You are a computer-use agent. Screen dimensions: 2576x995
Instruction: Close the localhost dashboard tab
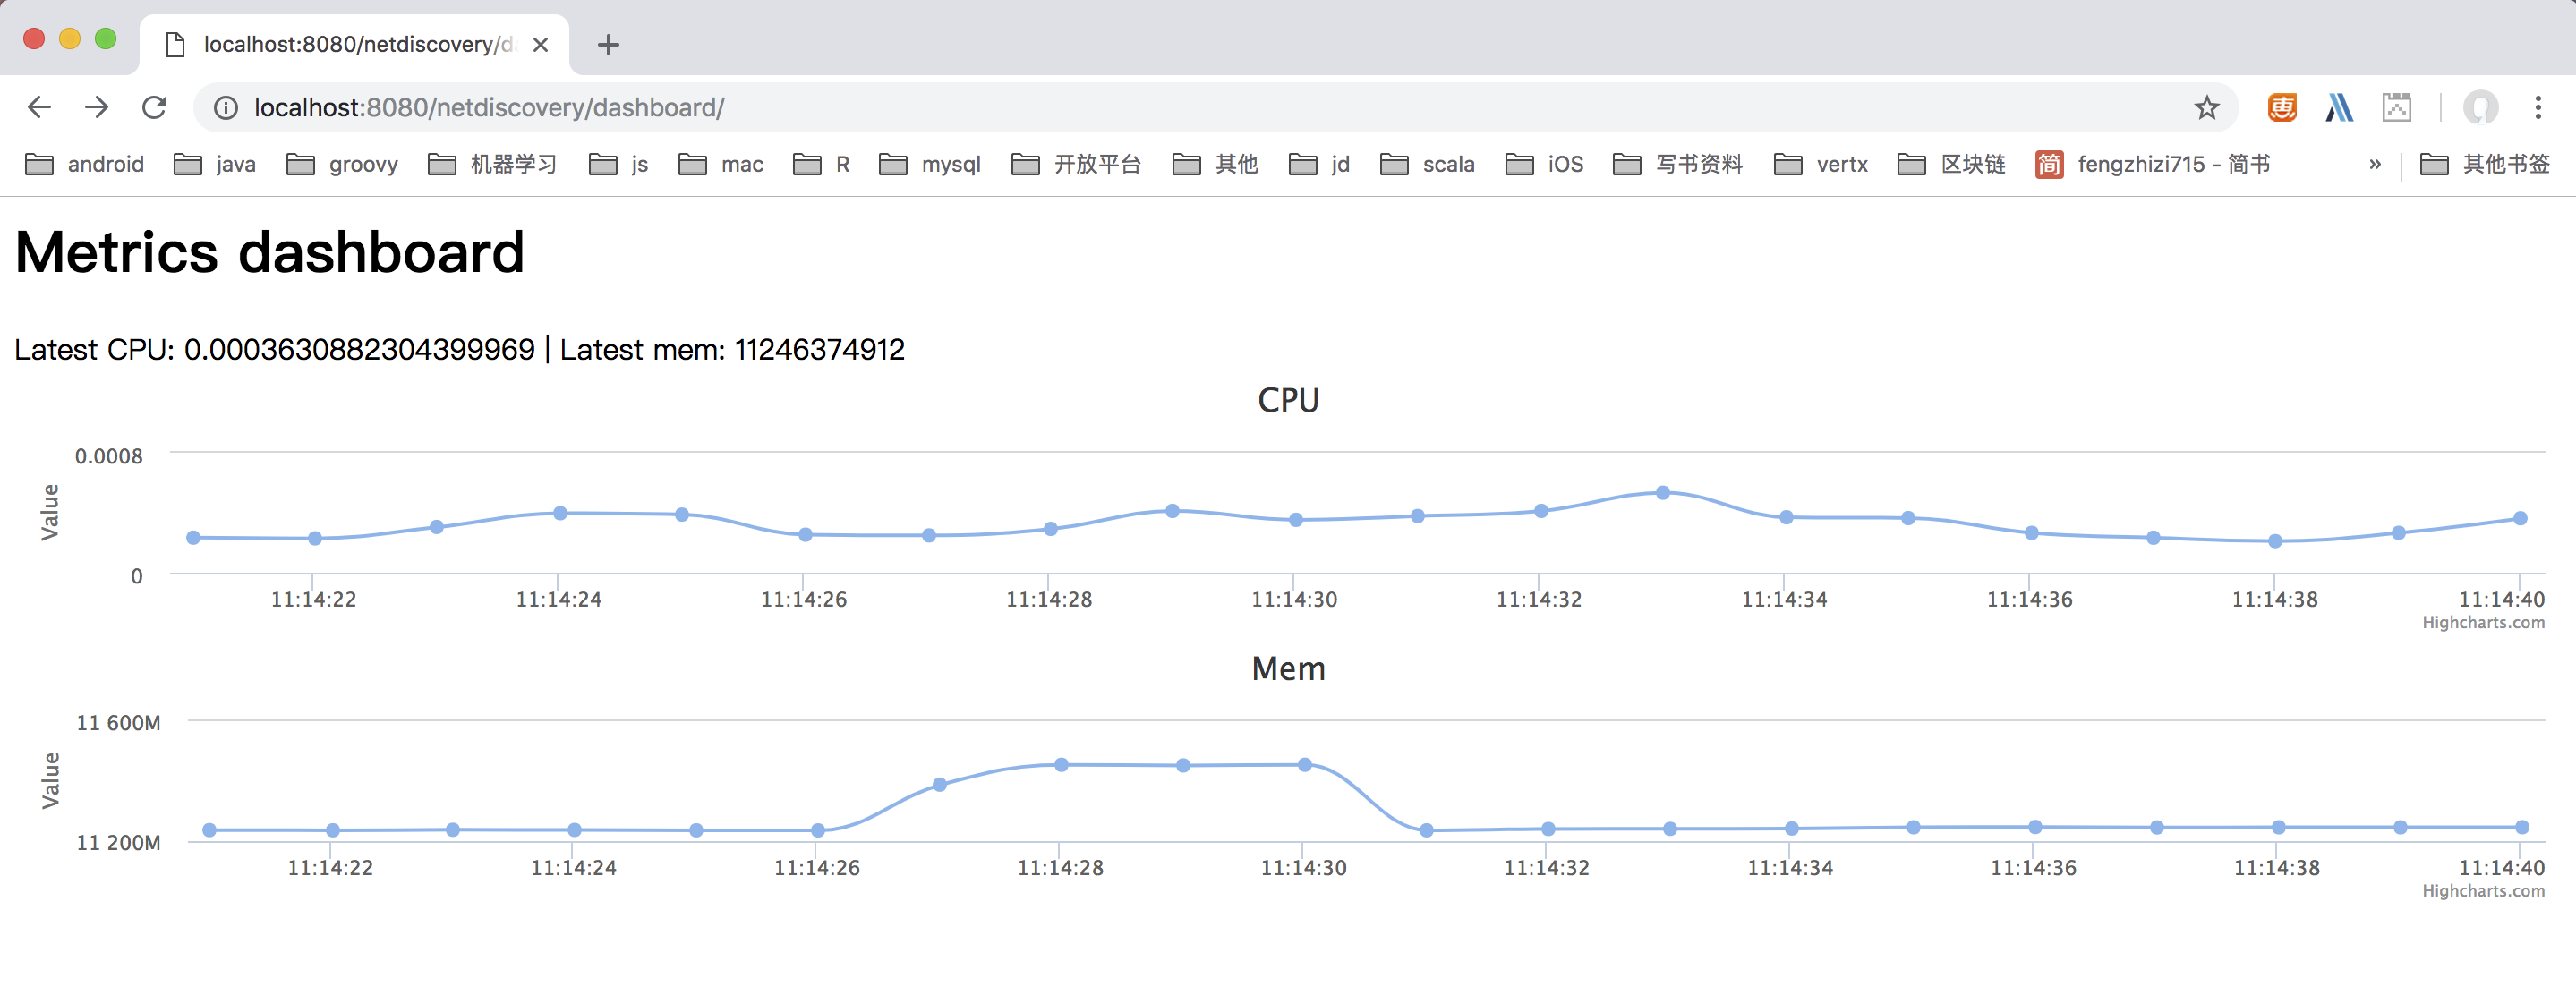[540, 45]
